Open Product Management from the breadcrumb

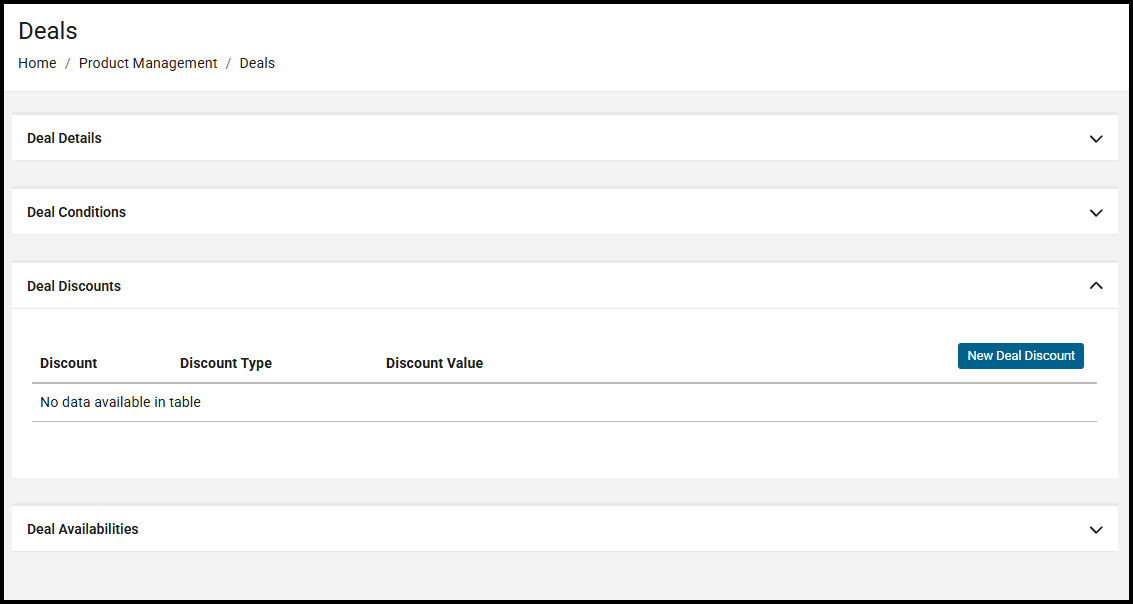[x=148, y=63]
